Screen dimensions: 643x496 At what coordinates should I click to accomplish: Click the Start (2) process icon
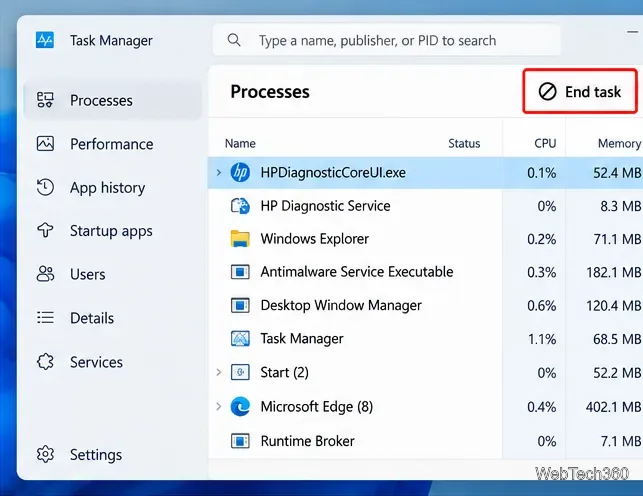(x=240, y=372)
